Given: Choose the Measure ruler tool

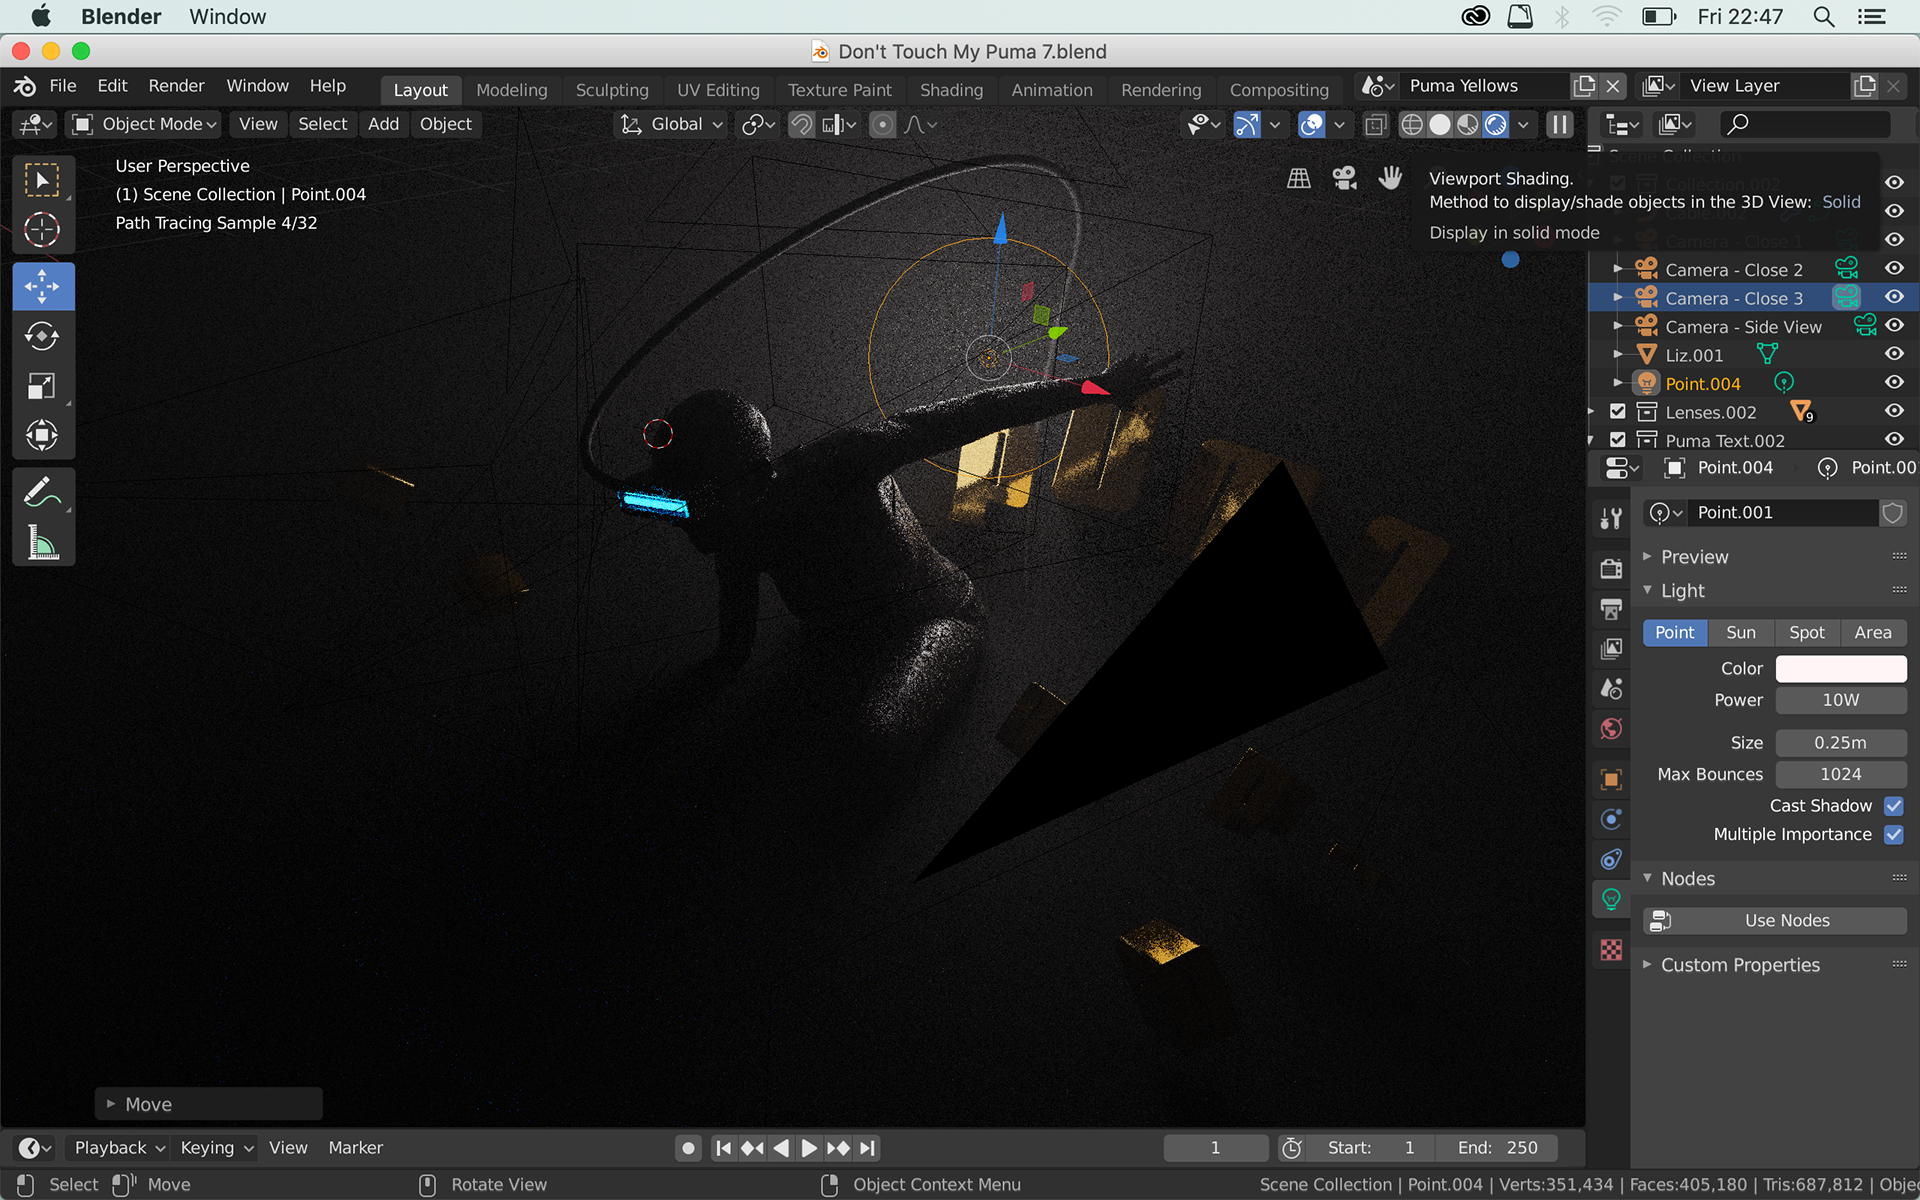Looking at the screenshot, I should pos(42,542).
